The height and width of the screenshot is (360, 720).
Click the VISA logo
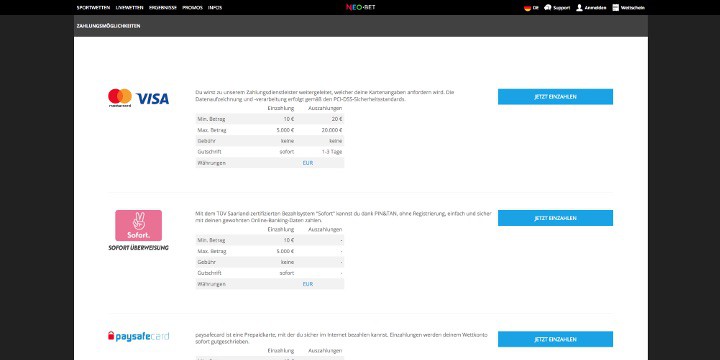tap(152, 98)
